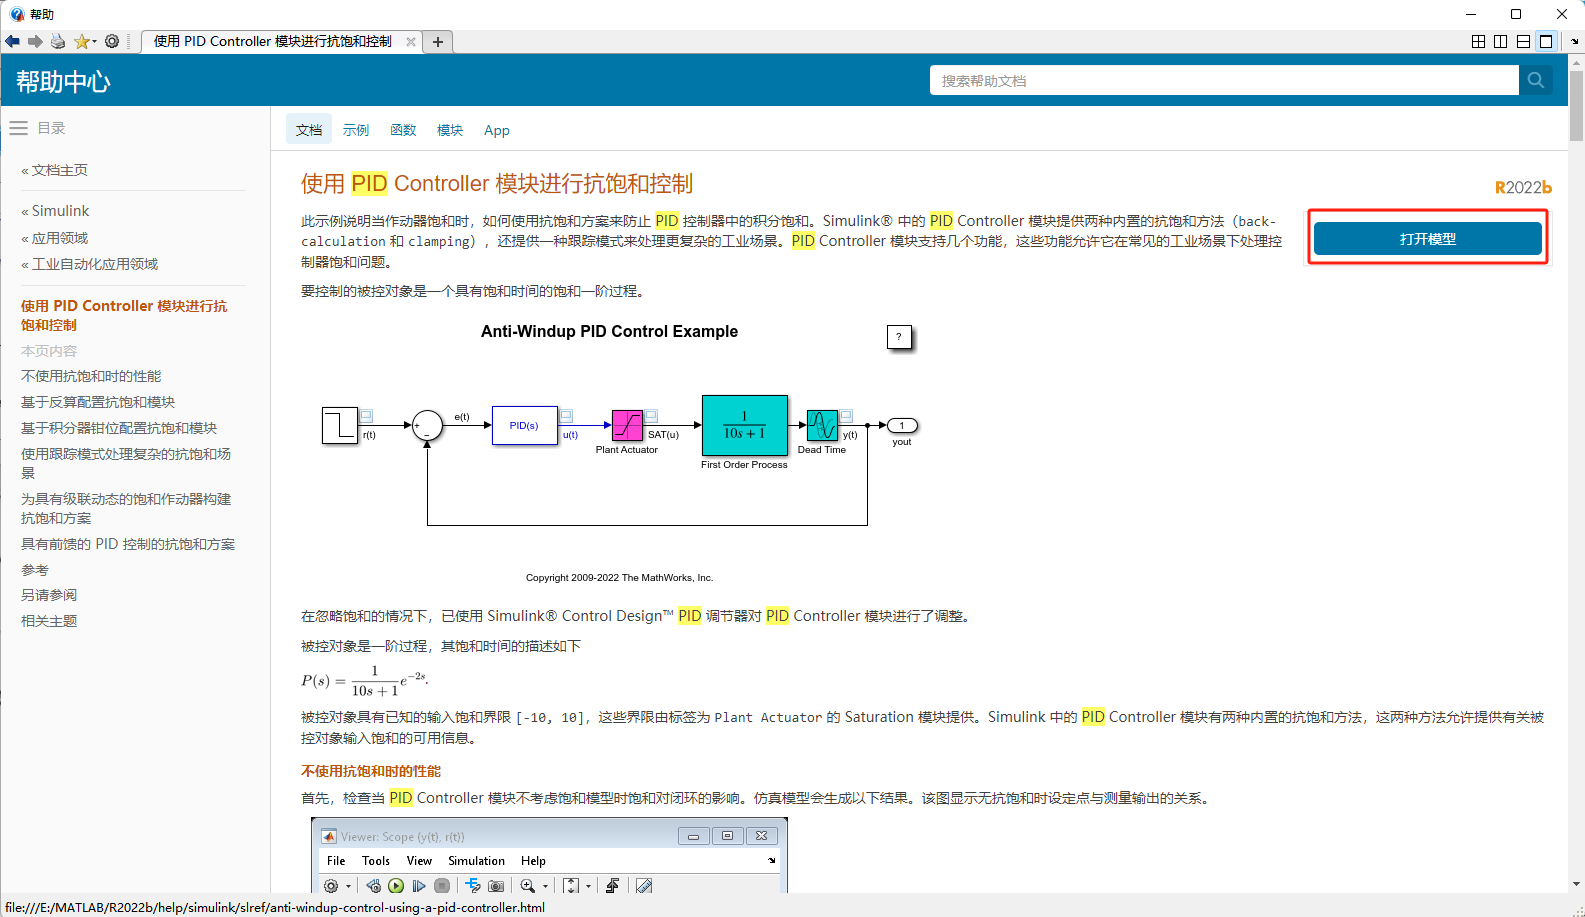Close the PID Controller help tab
This screenshot has height=917, width=1585.
click(410, 42)
